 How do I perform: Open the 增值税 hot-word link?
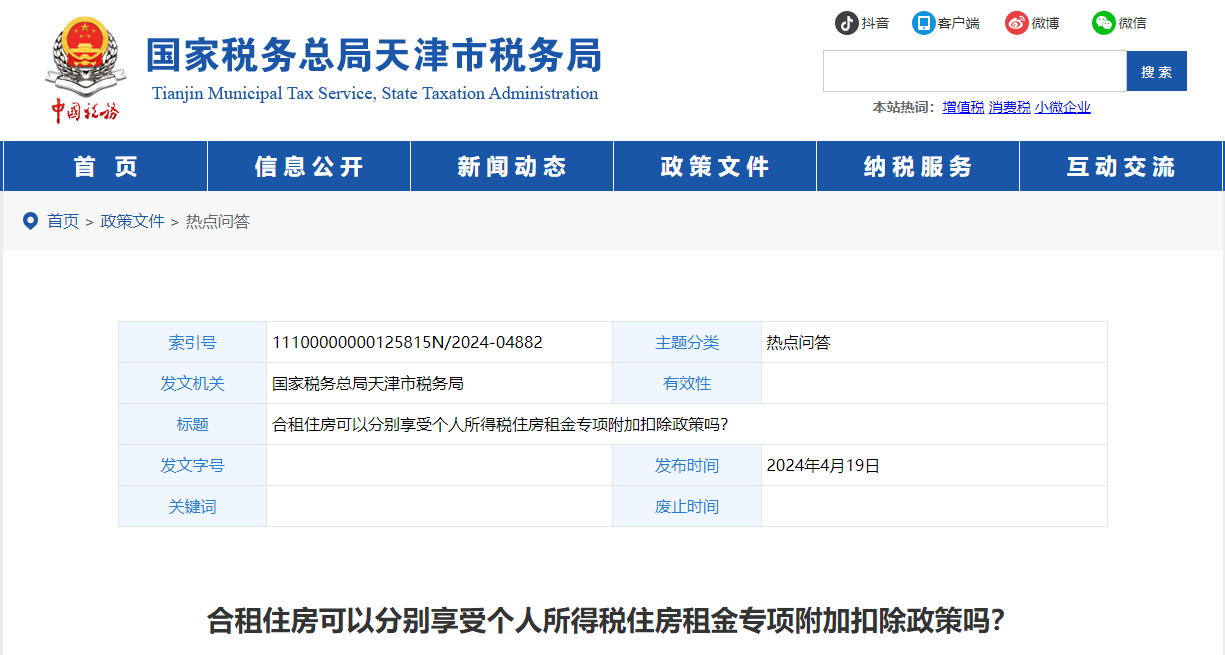963,107
